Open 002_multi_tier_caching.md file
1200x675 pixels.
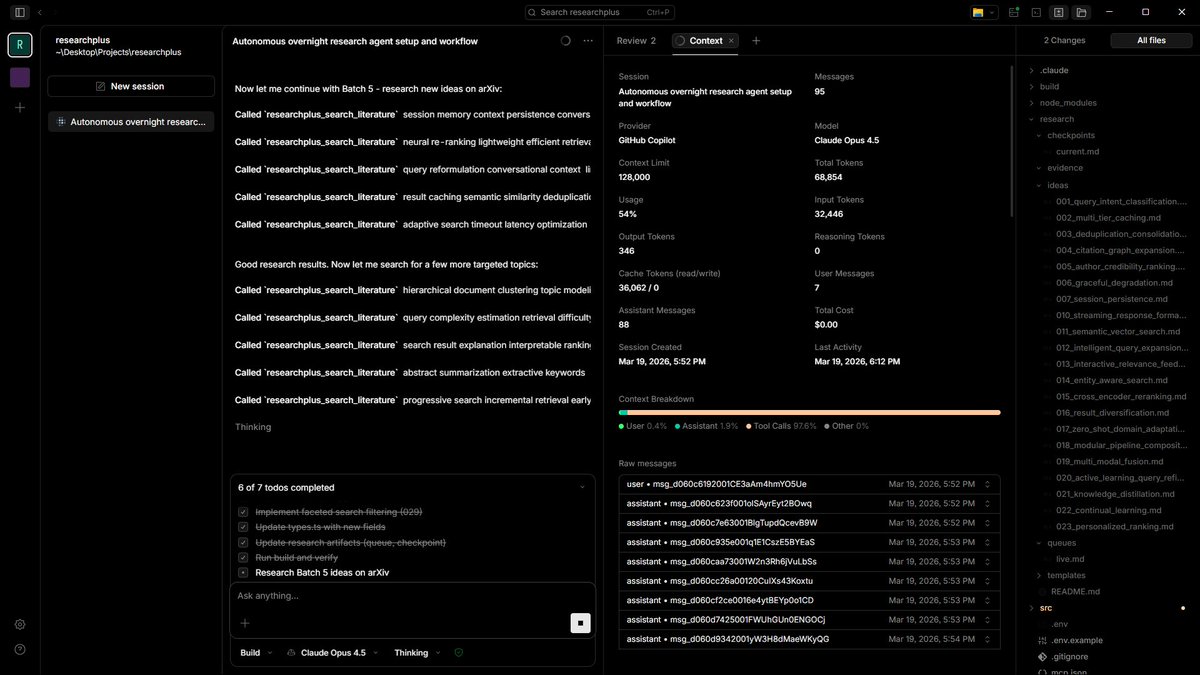coord(1108,217)
